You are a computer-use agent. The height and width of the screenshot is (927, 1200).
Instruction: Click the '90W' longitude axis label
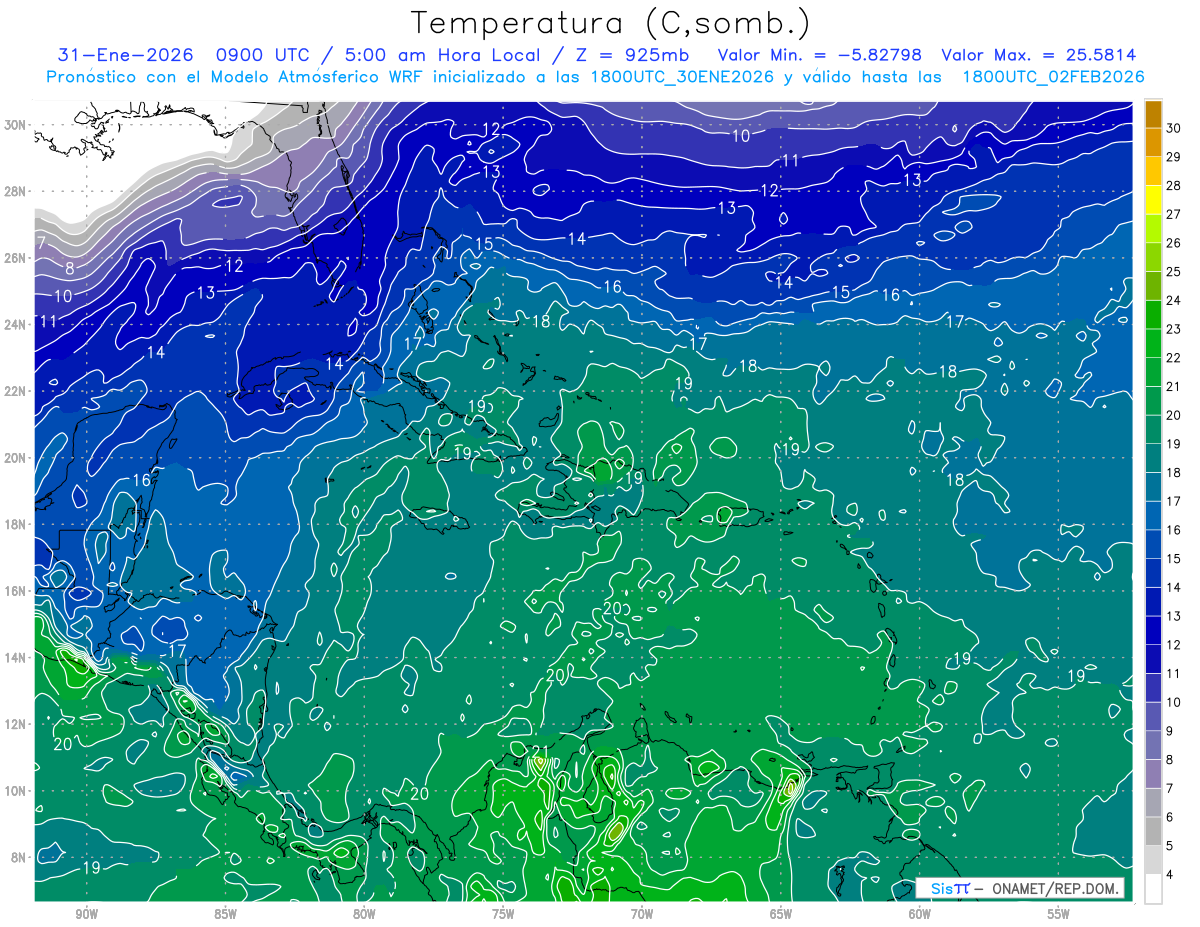click(x=86, y=915)
